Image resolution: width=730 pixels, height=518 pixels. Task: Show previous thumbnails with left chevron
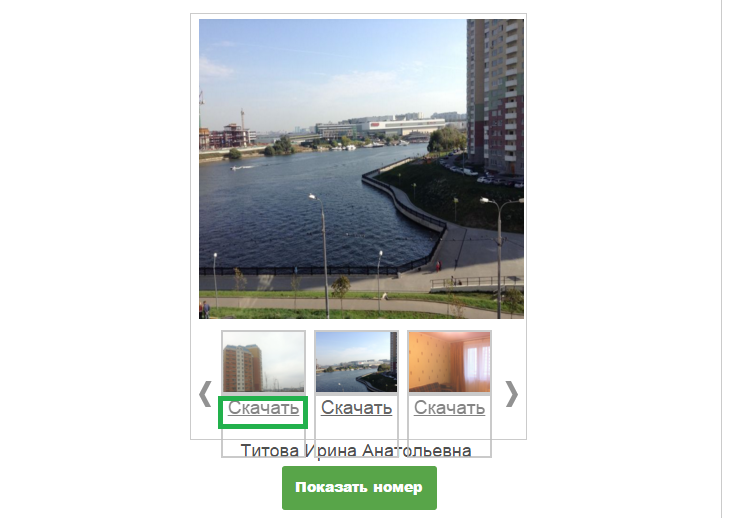pos(205,394)
